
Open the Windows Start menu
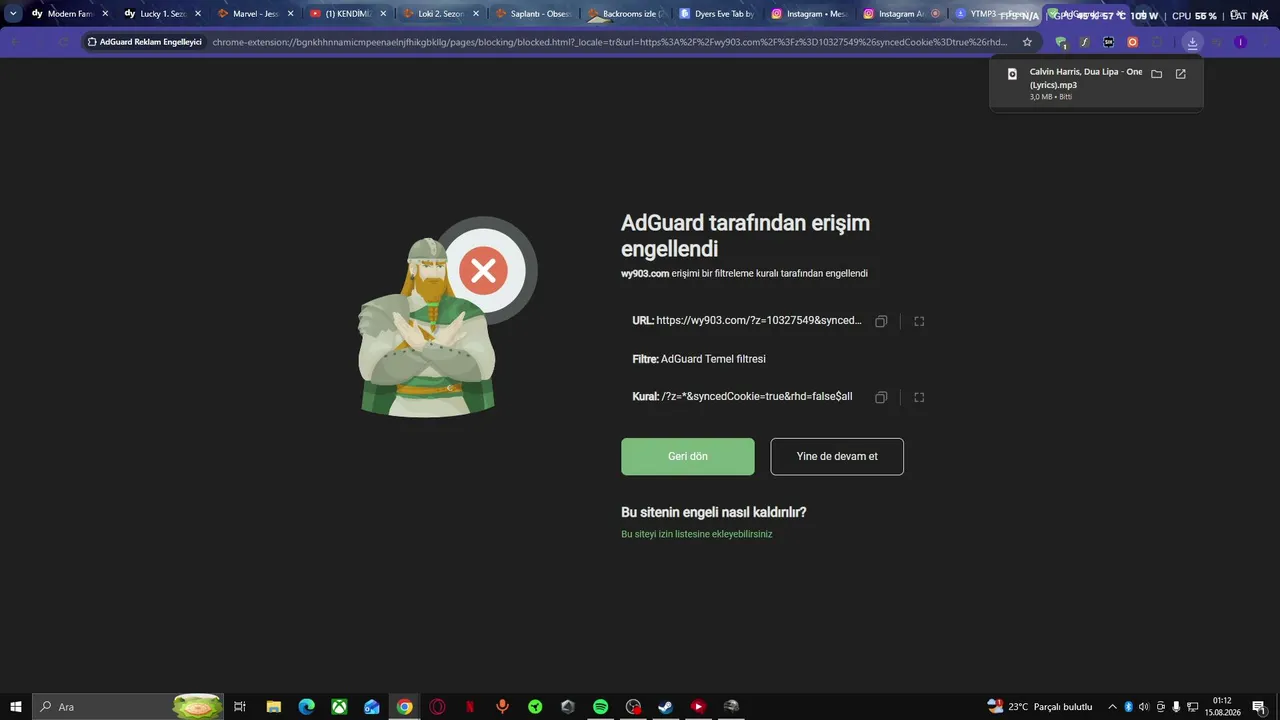click(16, 707)
